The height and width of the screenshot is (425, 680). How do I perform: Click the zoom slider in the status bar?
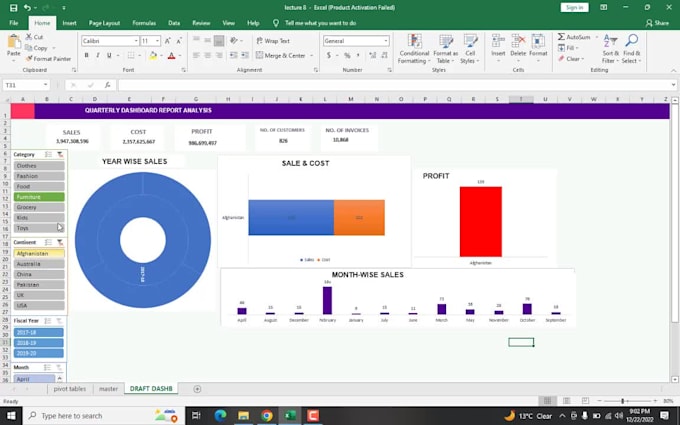coord(622,402)
